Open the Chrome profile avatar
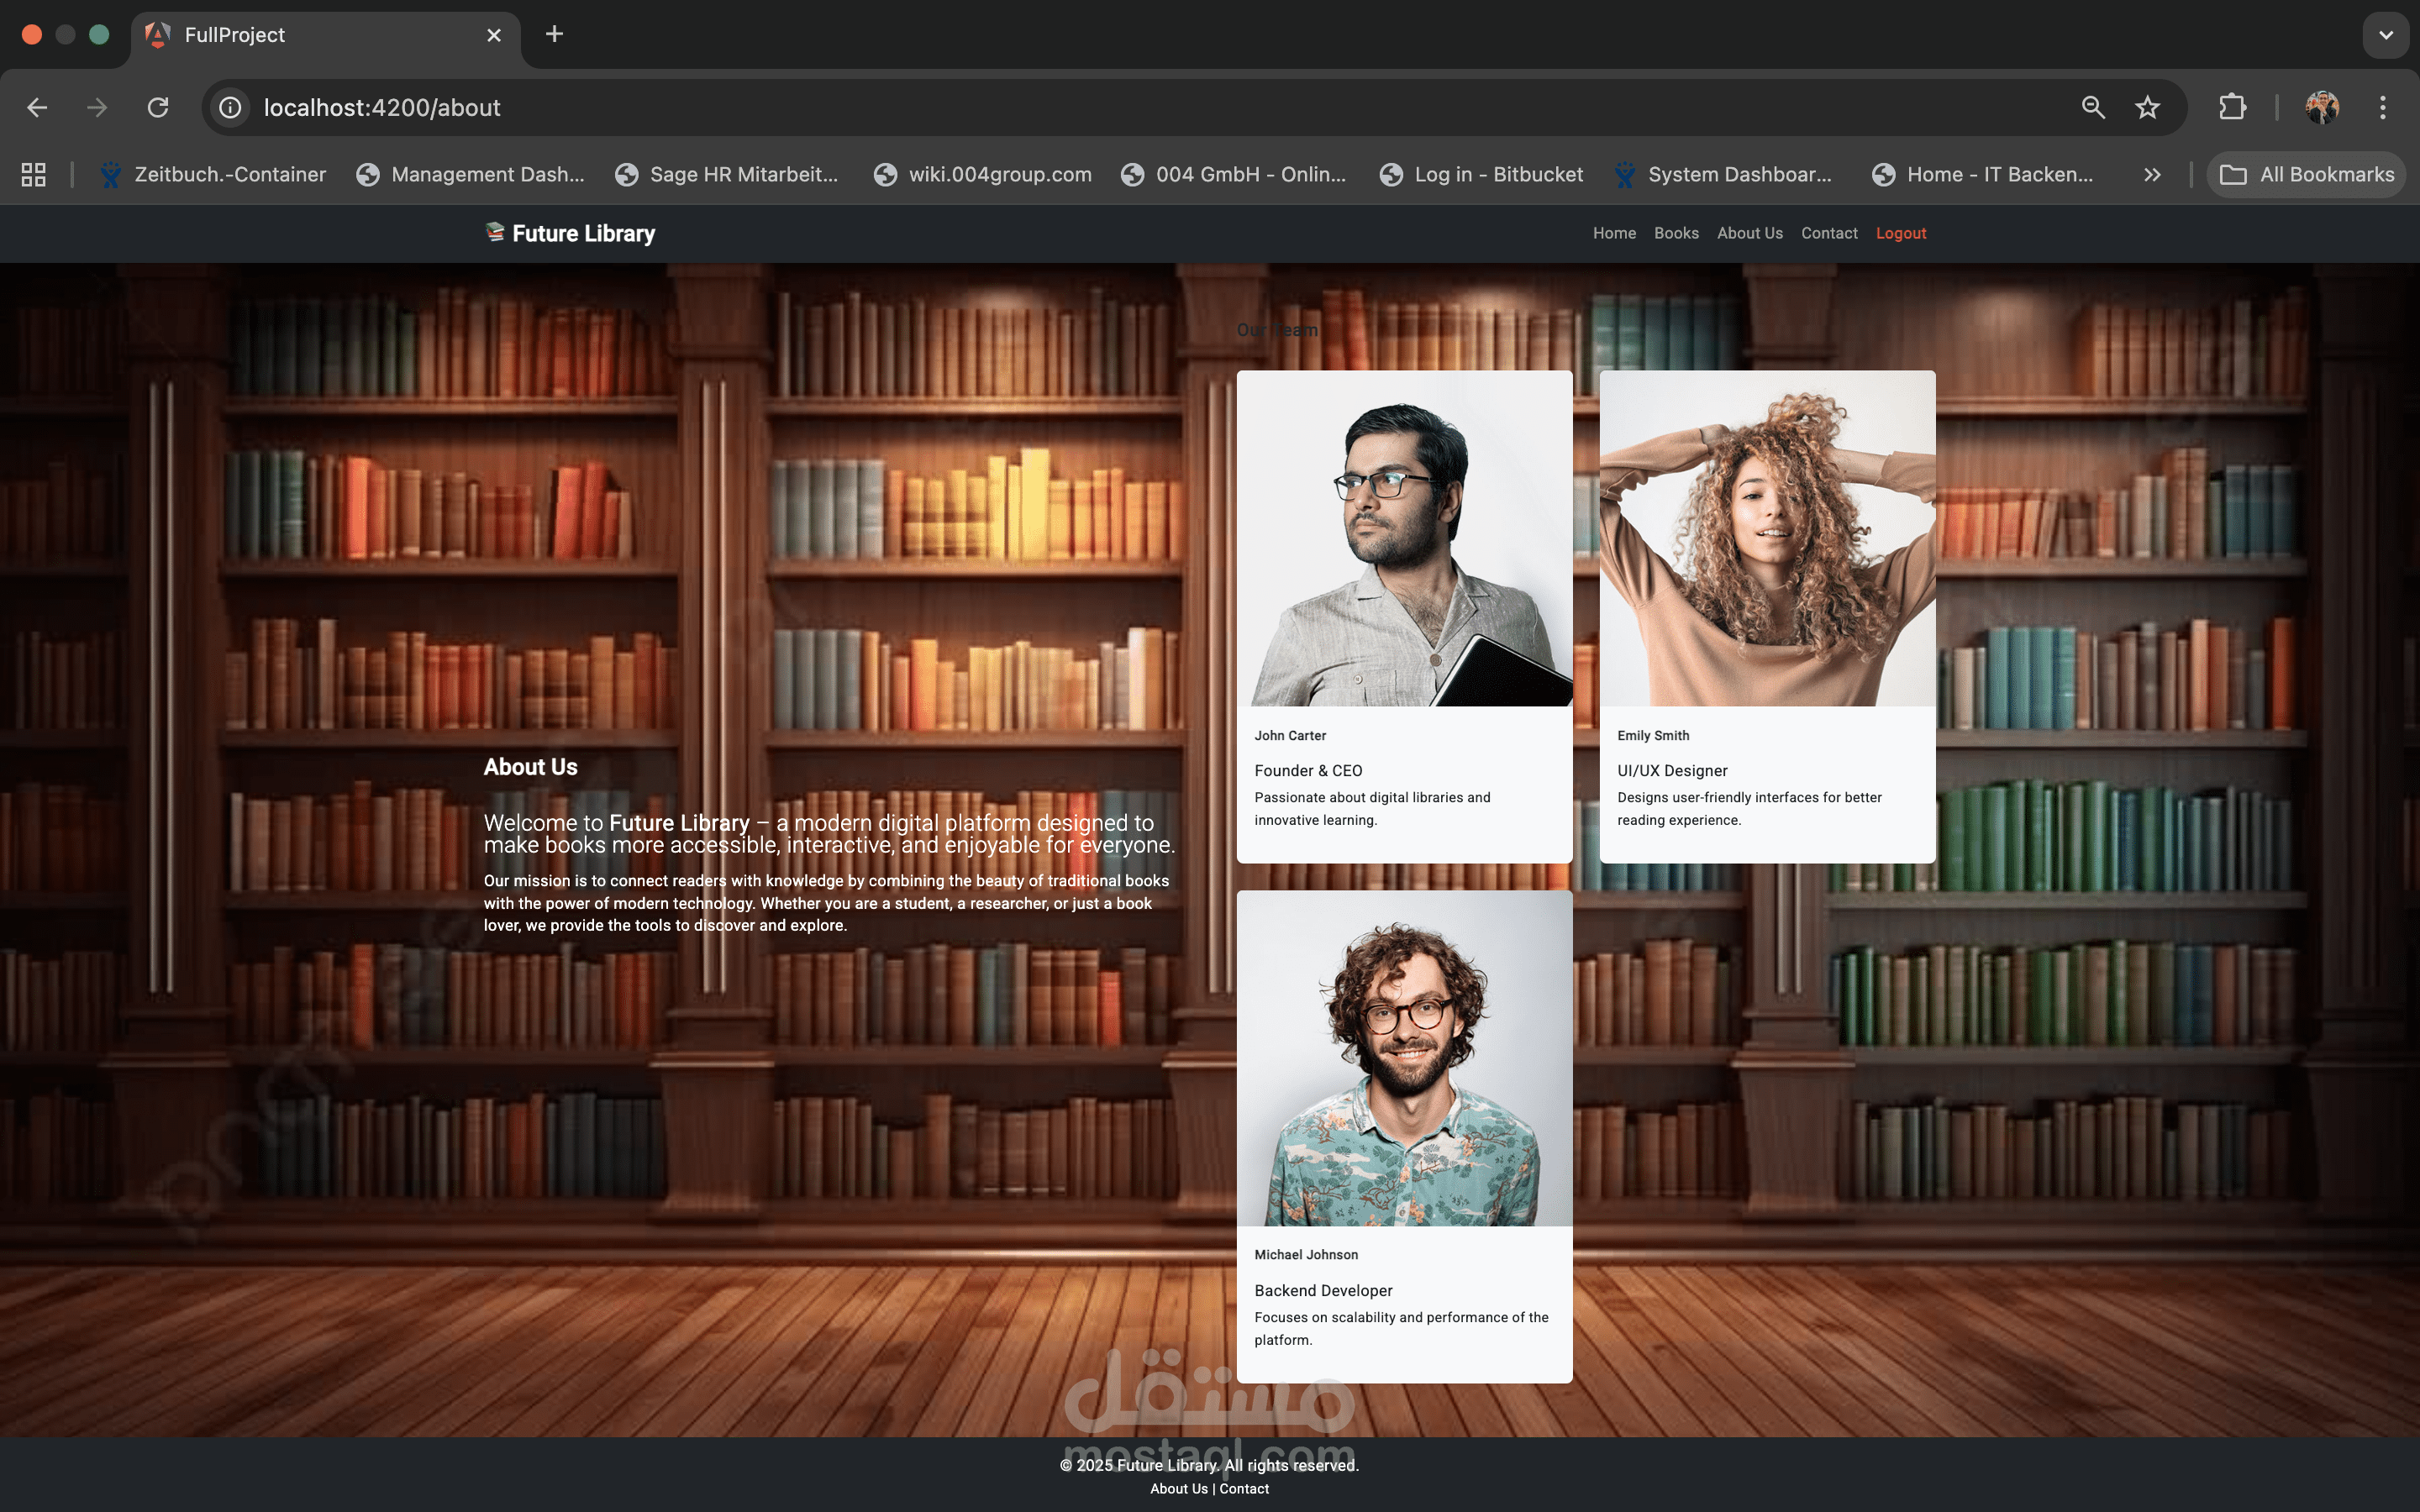 point(2321,107)
